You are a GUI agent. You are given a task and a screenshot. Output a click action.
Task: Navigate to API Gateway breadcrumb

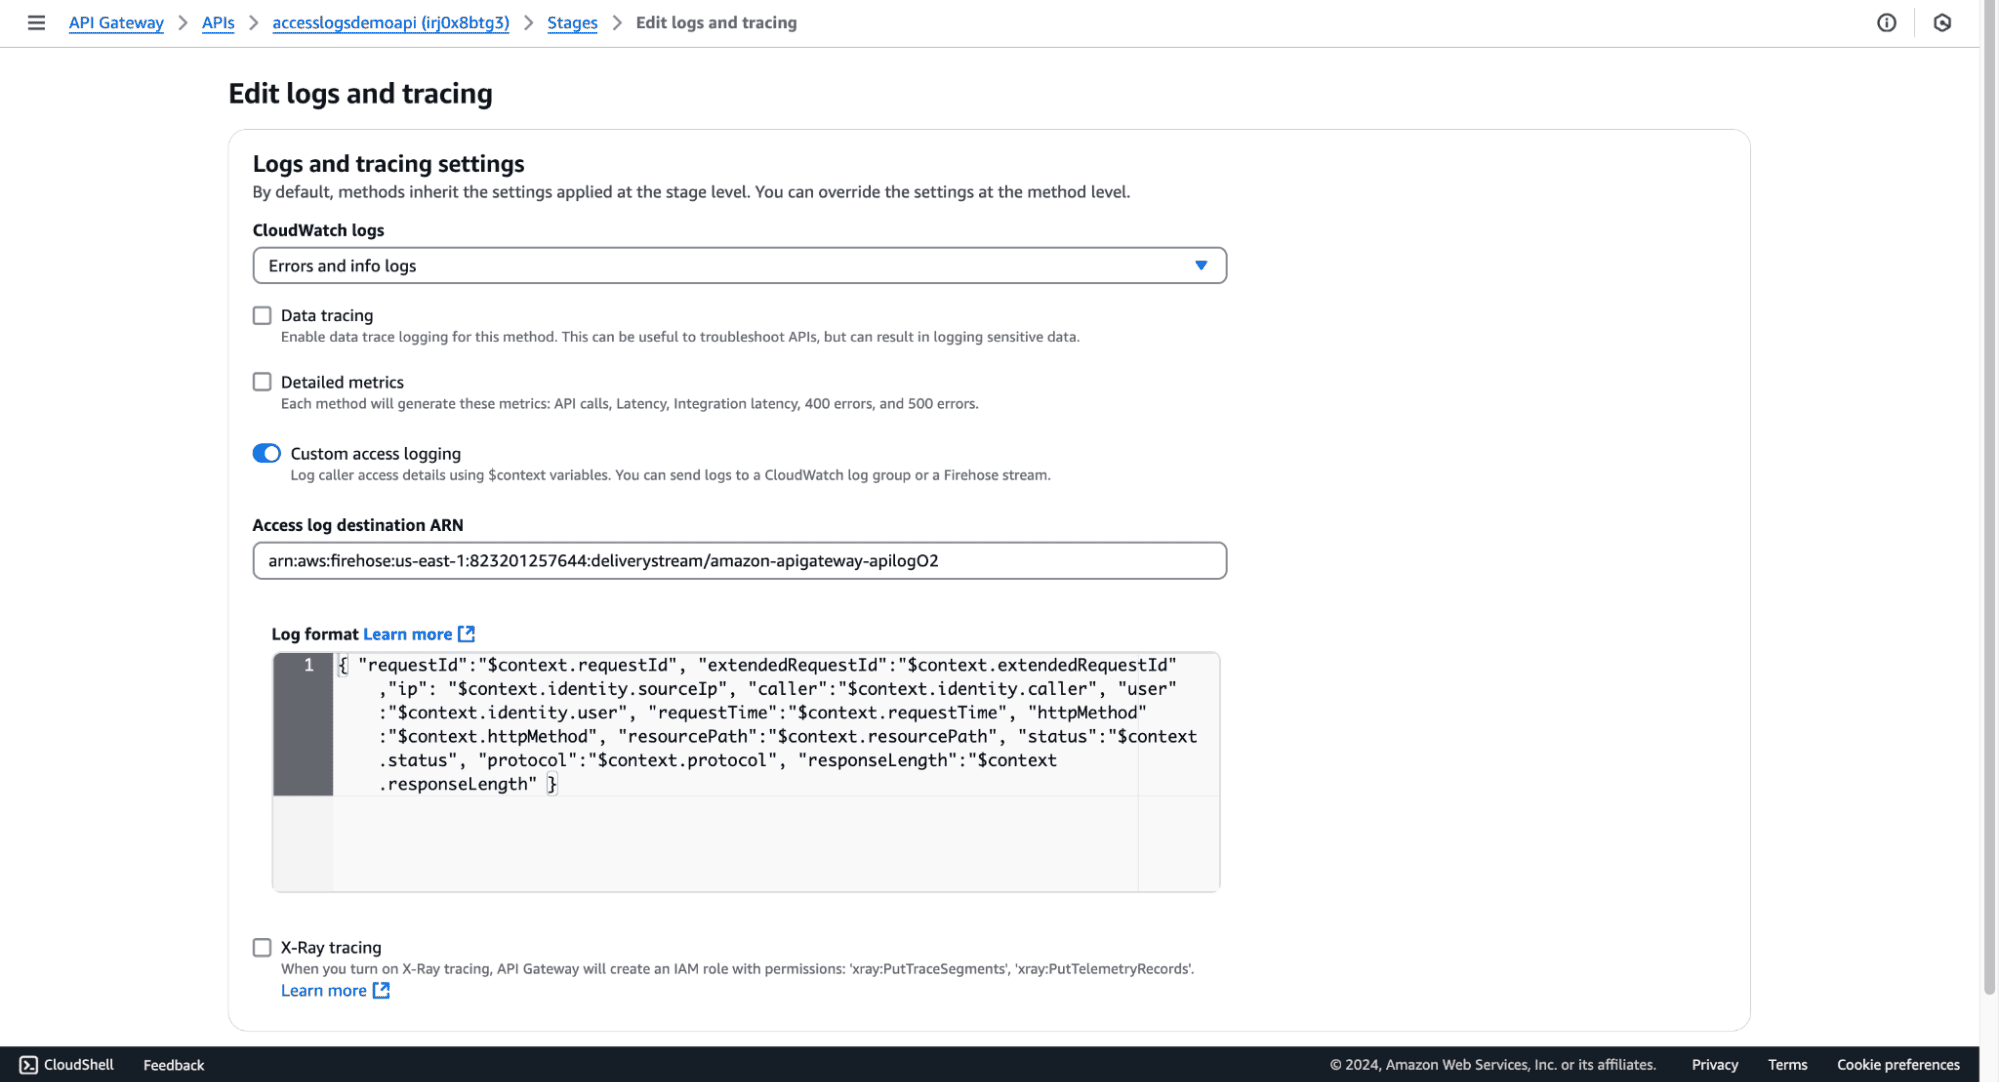pos(115,22)
